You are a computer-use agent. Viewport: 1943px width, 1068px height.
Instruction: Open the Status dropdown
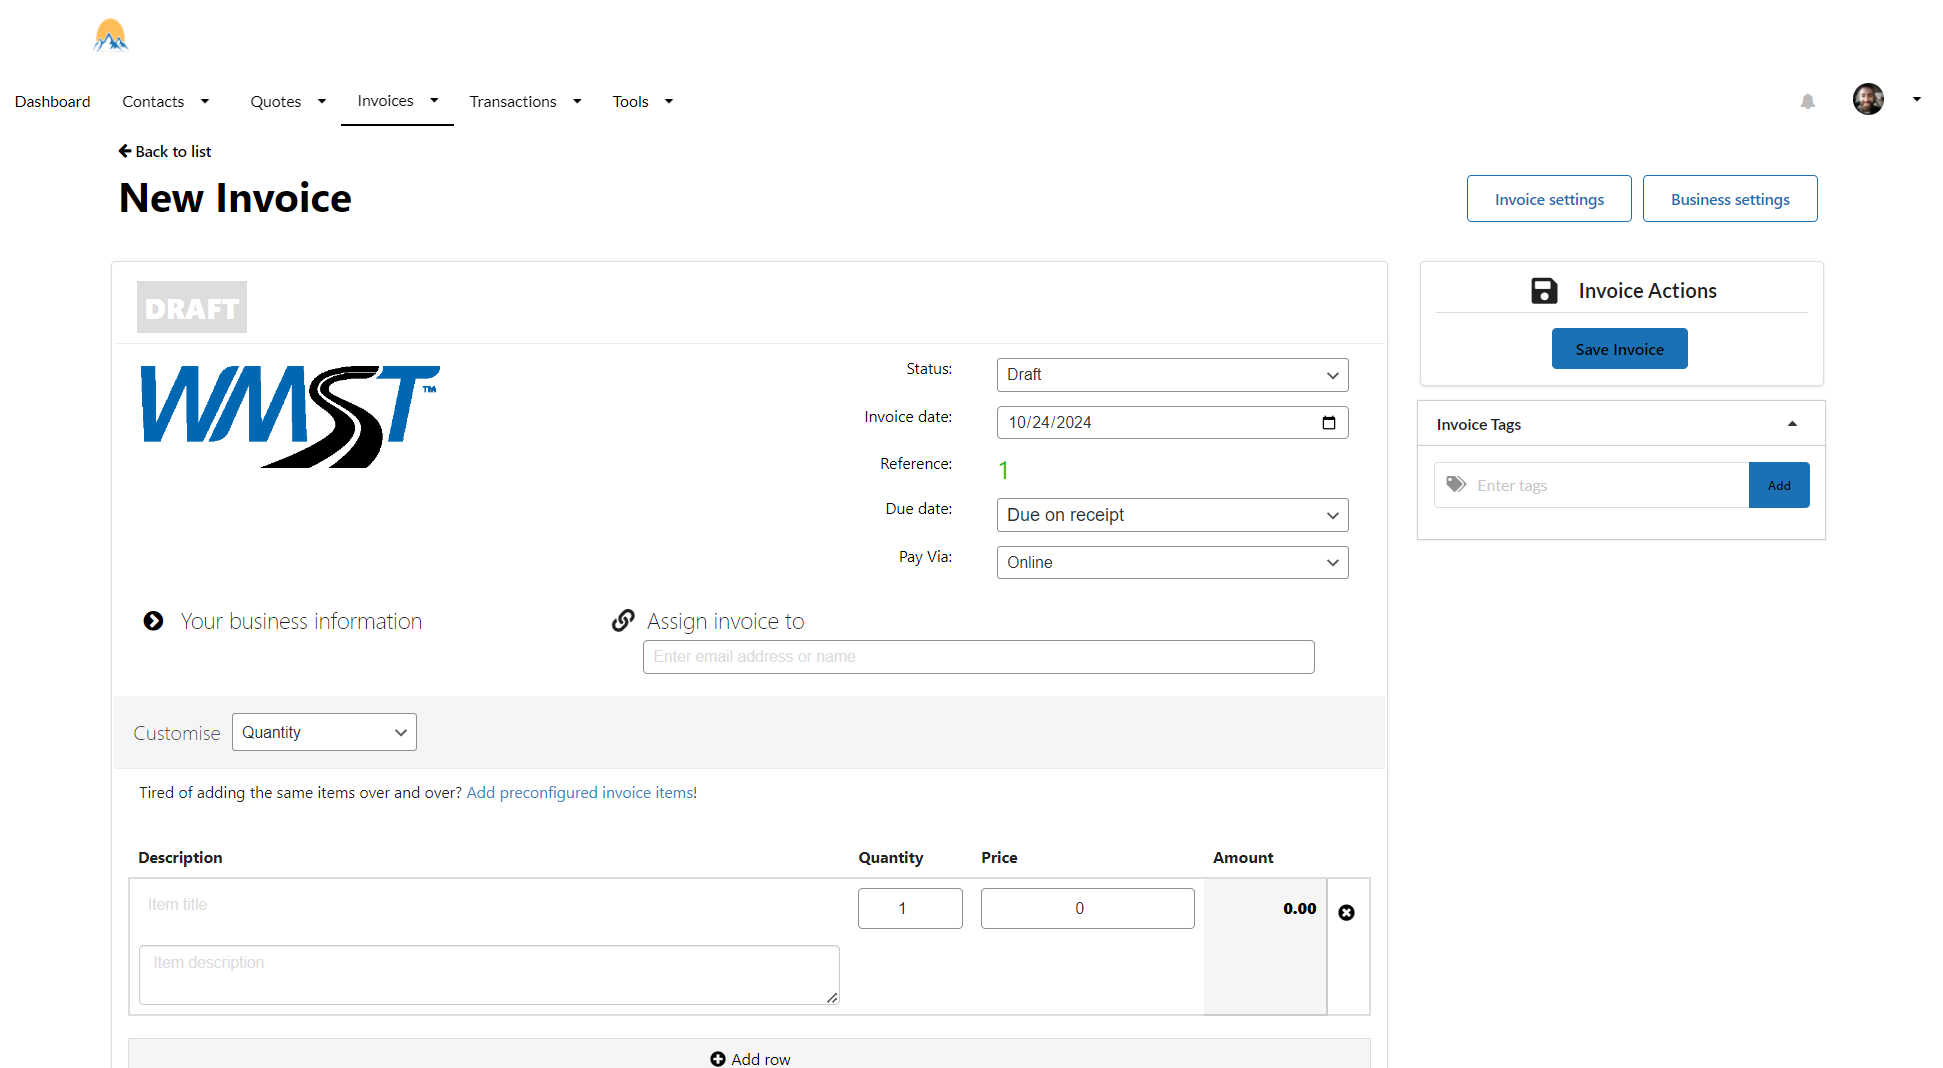(1172, 374)
